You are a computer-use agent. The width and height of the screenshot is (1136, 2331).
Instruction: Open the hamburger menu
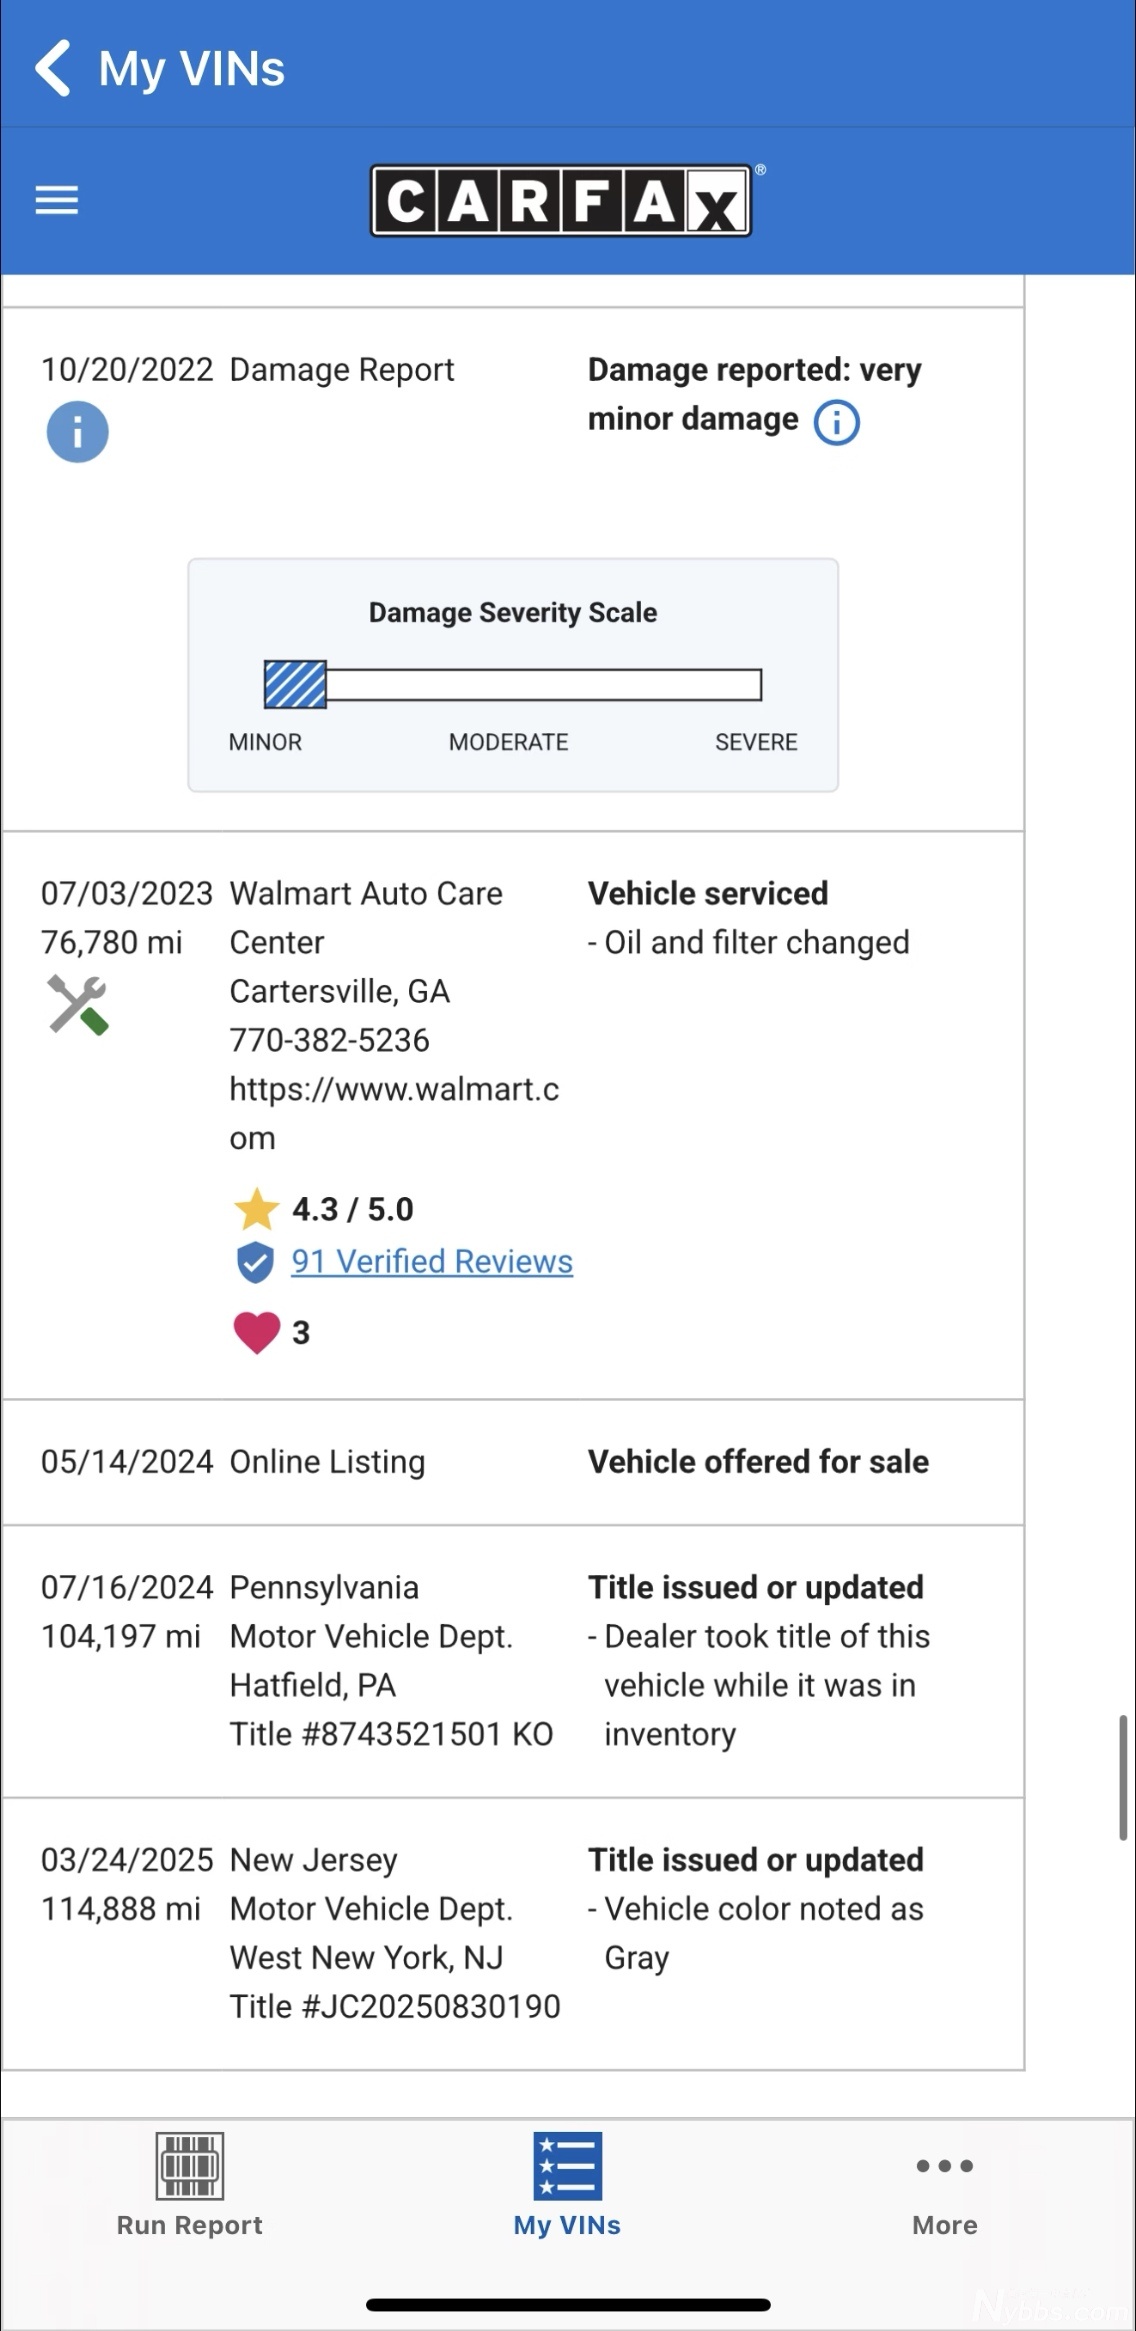pos(57,200)
